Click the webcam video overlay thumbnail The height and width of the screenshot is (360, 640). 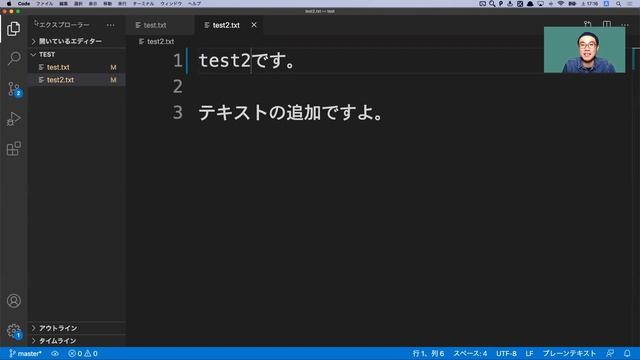click(584, 50)
